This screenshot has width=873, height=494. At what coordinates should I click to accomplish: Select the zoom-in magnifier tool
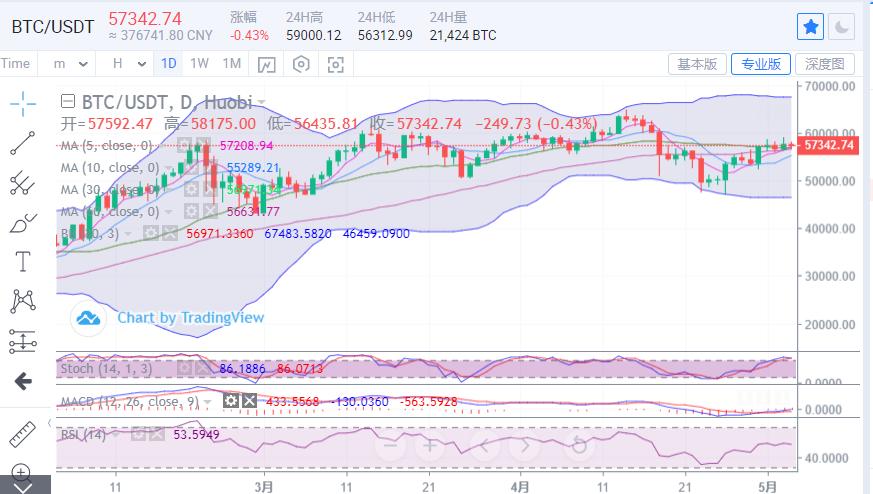click(21, 473)
